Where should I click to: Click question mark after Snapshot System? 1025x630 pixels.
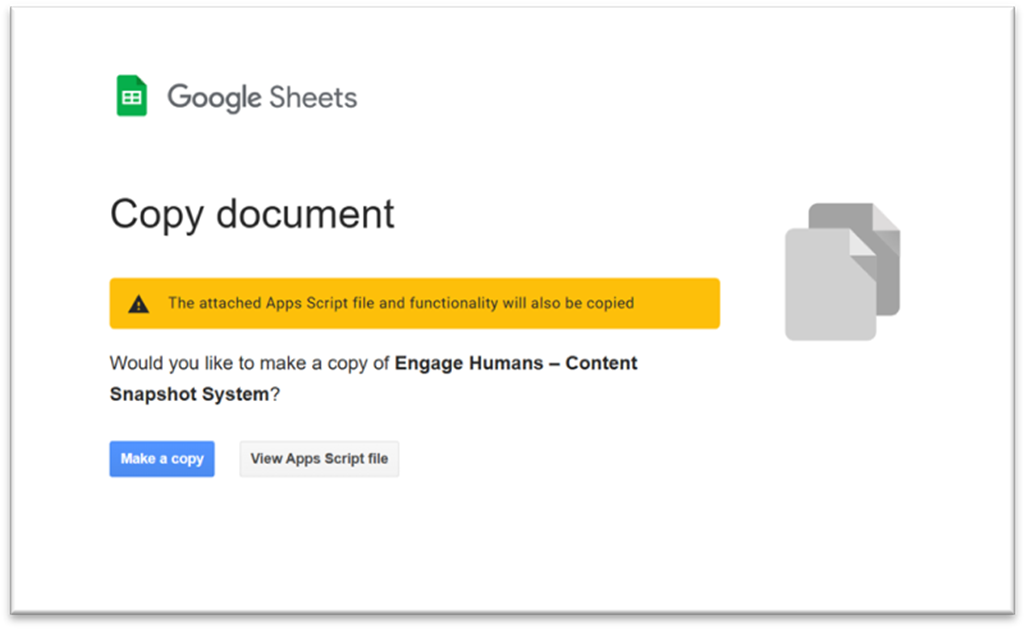click(x=275, y=394)
